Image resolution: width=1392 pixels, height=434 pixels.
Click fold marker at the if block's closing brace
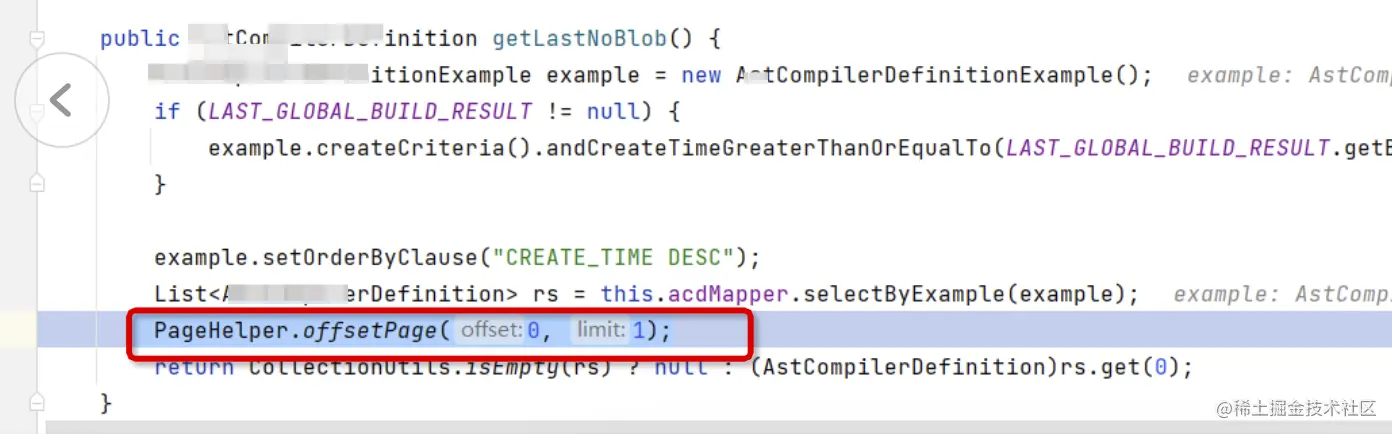(37, 184)
